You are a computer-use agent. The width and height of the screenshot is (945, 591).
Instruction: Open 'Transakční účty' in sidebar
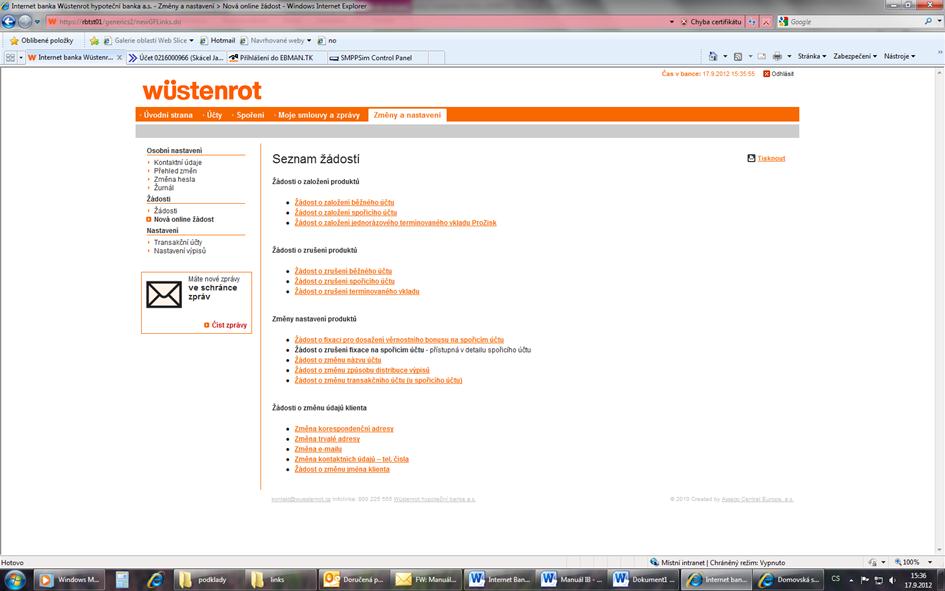tap(178, 242)
